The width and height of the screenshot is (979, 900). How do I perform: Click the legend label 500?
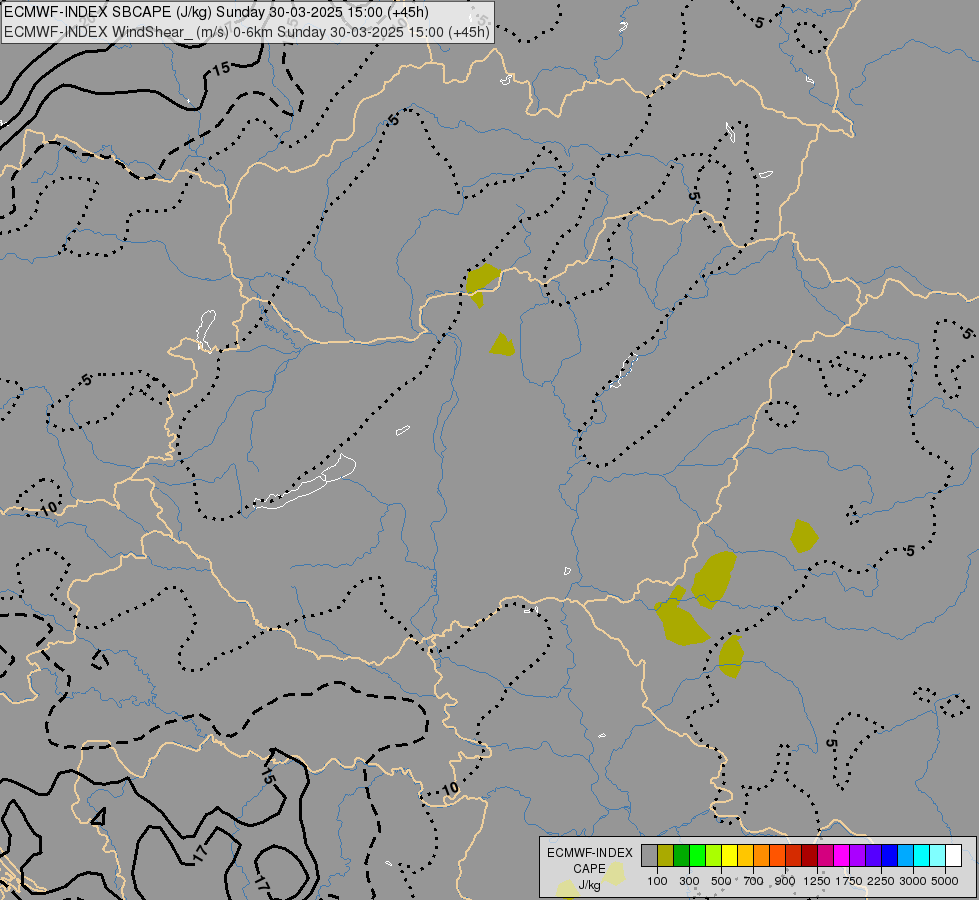click(x=721, y=881)
